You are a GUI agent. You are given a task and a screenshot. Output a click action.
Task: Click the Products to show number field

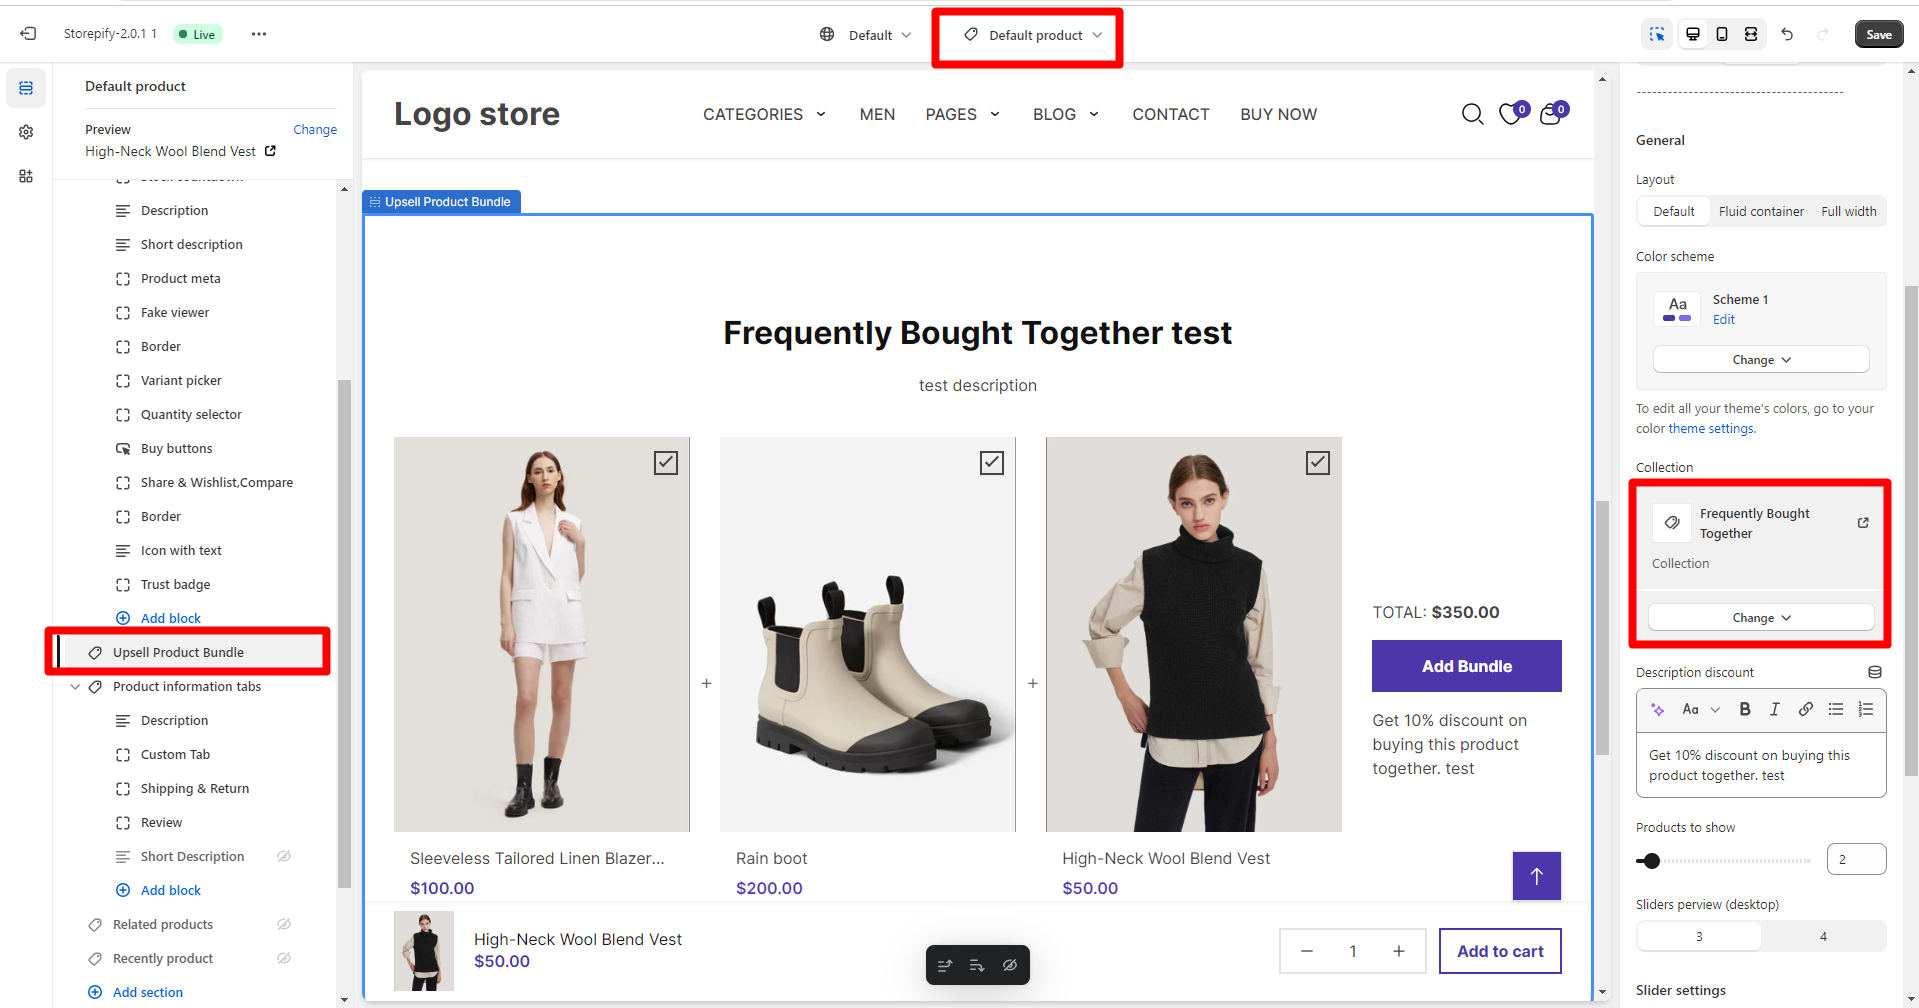[1856, 859]
